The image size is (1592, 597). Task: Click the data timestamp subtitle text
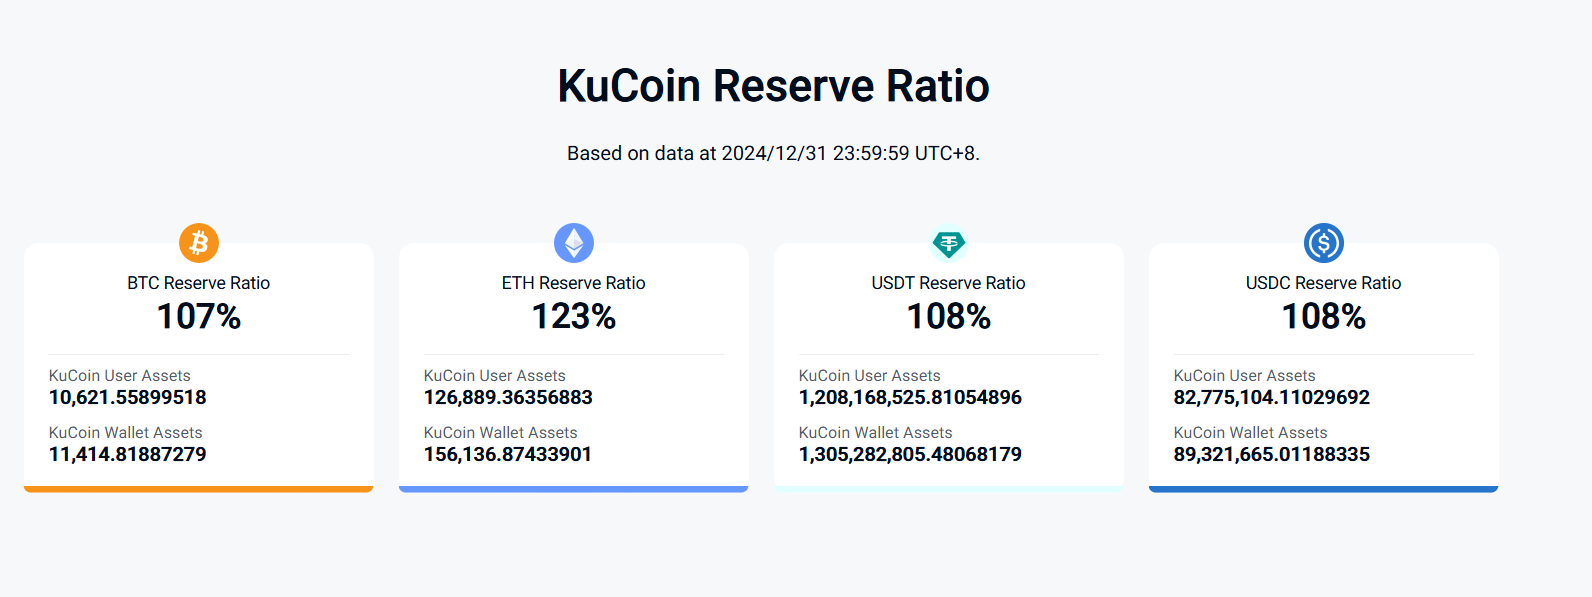(x=773, y=153)
